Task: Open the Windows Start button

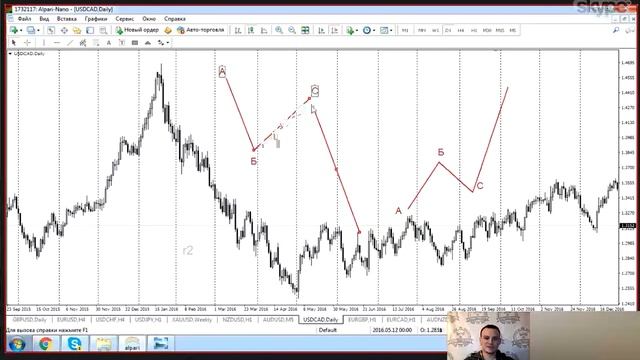Action: coord(16,344)
